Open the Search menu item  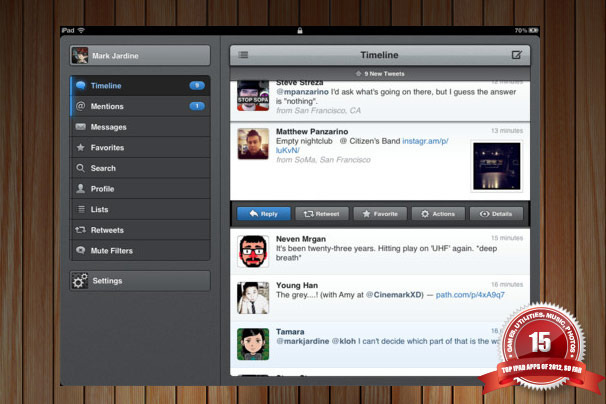pyautogui.click(x=140, y=168)
